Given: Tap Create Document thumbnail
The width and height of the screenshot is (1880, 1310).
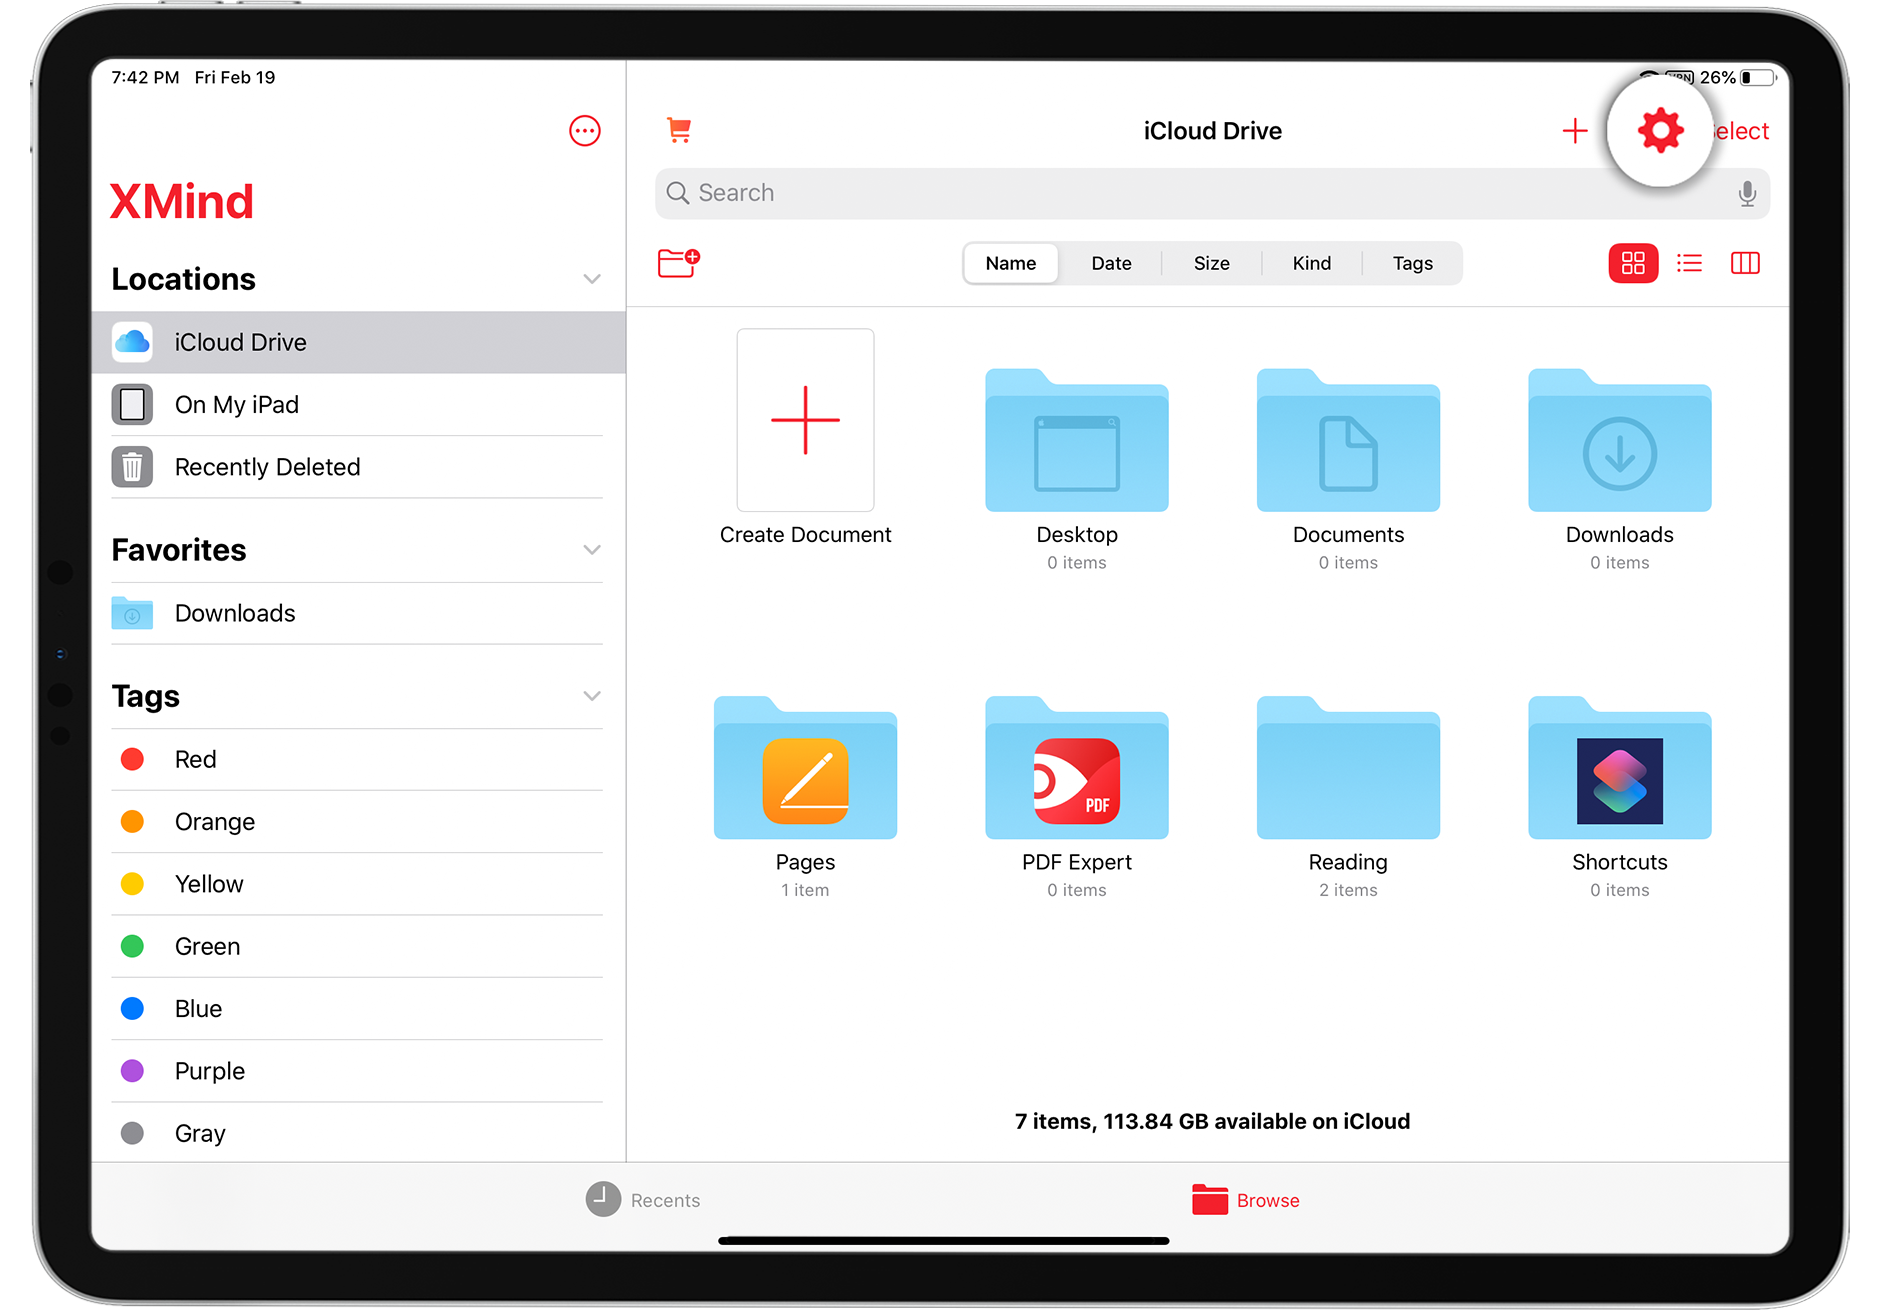Looking at the screenshot, I should 805,420.
